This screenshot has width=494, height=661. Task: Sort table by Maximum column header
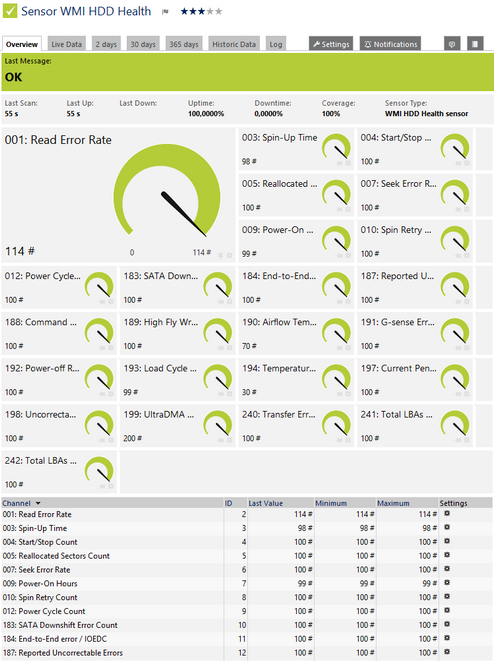pos(393,503)
